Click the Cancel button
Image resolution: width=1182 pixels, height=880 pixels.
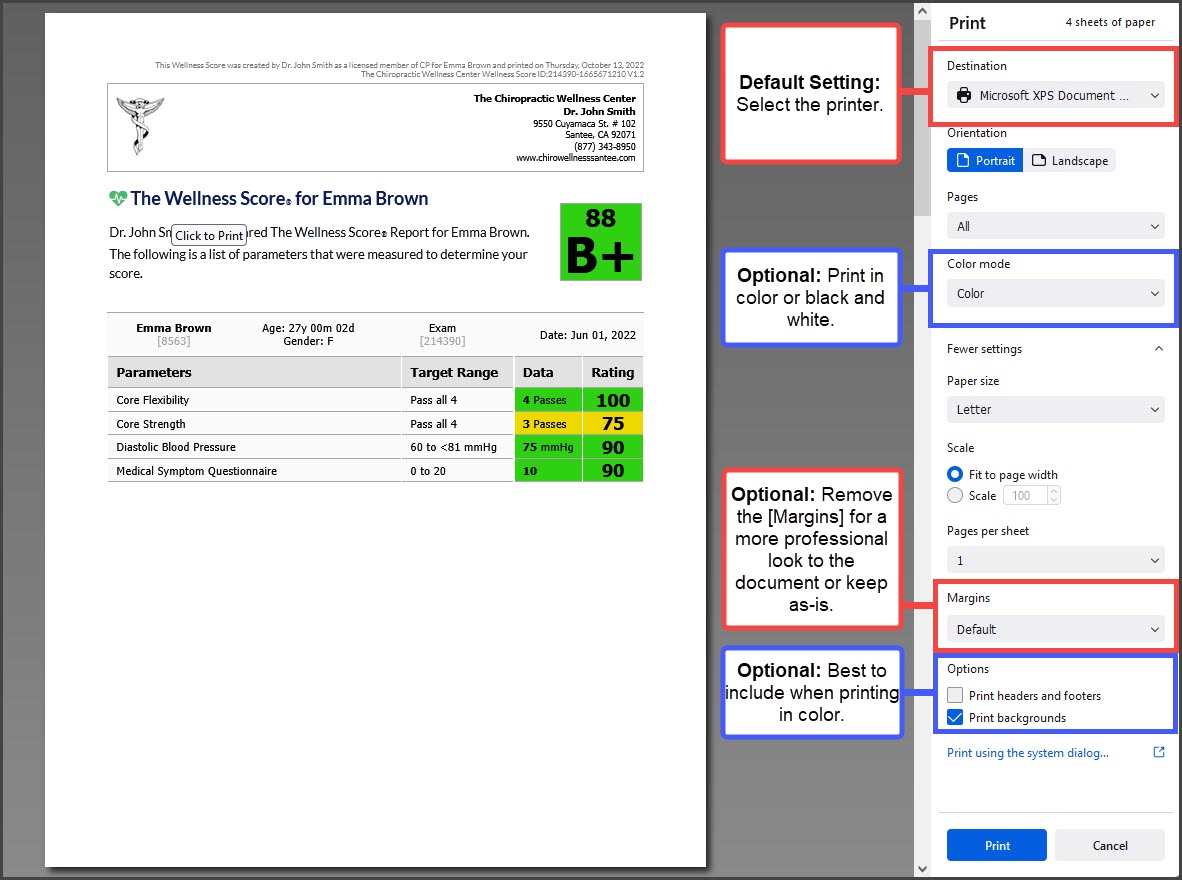pyautogui.click(x=1110, y=845)
